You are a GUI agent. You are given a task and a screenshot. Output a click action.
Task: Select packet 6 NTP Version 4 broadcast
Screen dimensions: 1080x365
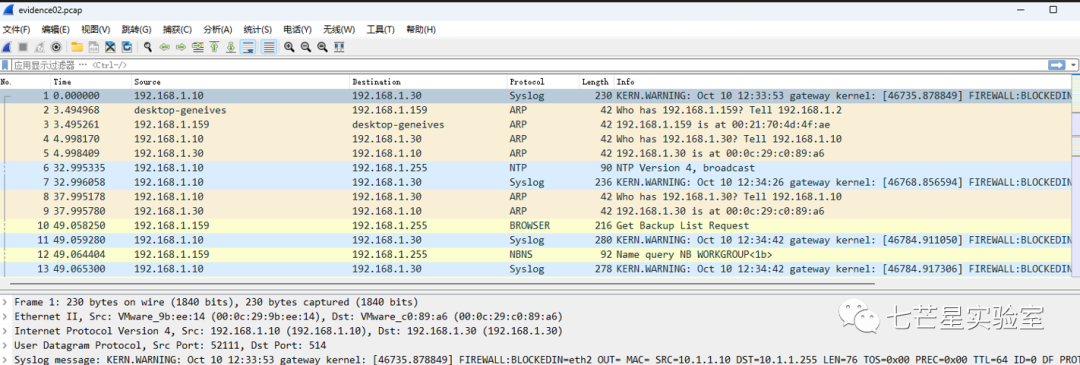tap(536, 168)
